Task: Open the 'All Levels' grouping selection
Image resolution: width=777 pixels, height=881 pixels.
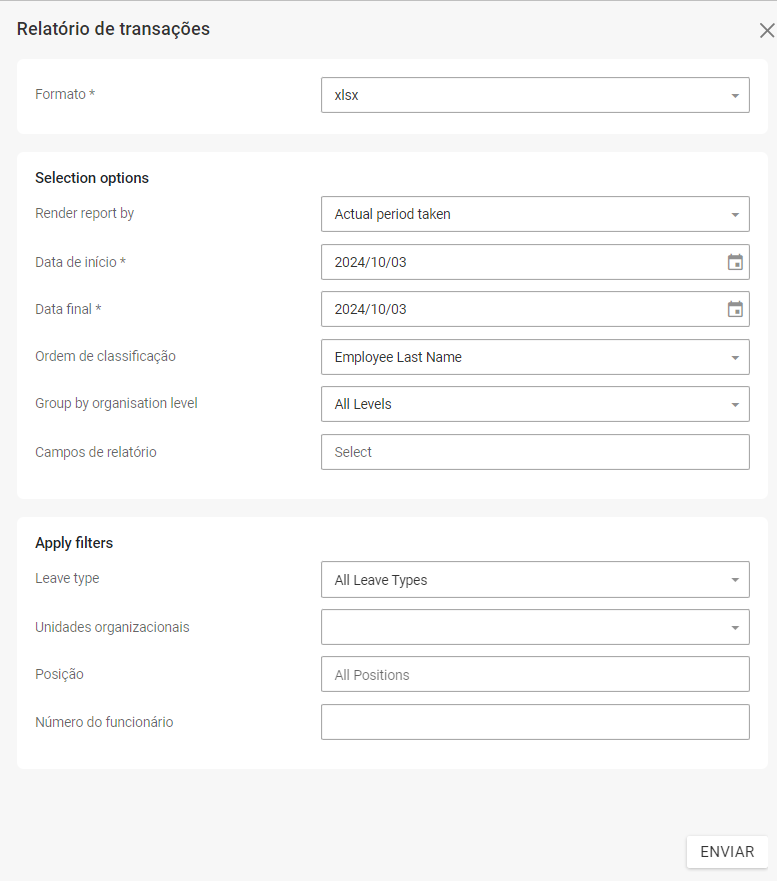Action: pyautogui.click(x=363, y=405)
